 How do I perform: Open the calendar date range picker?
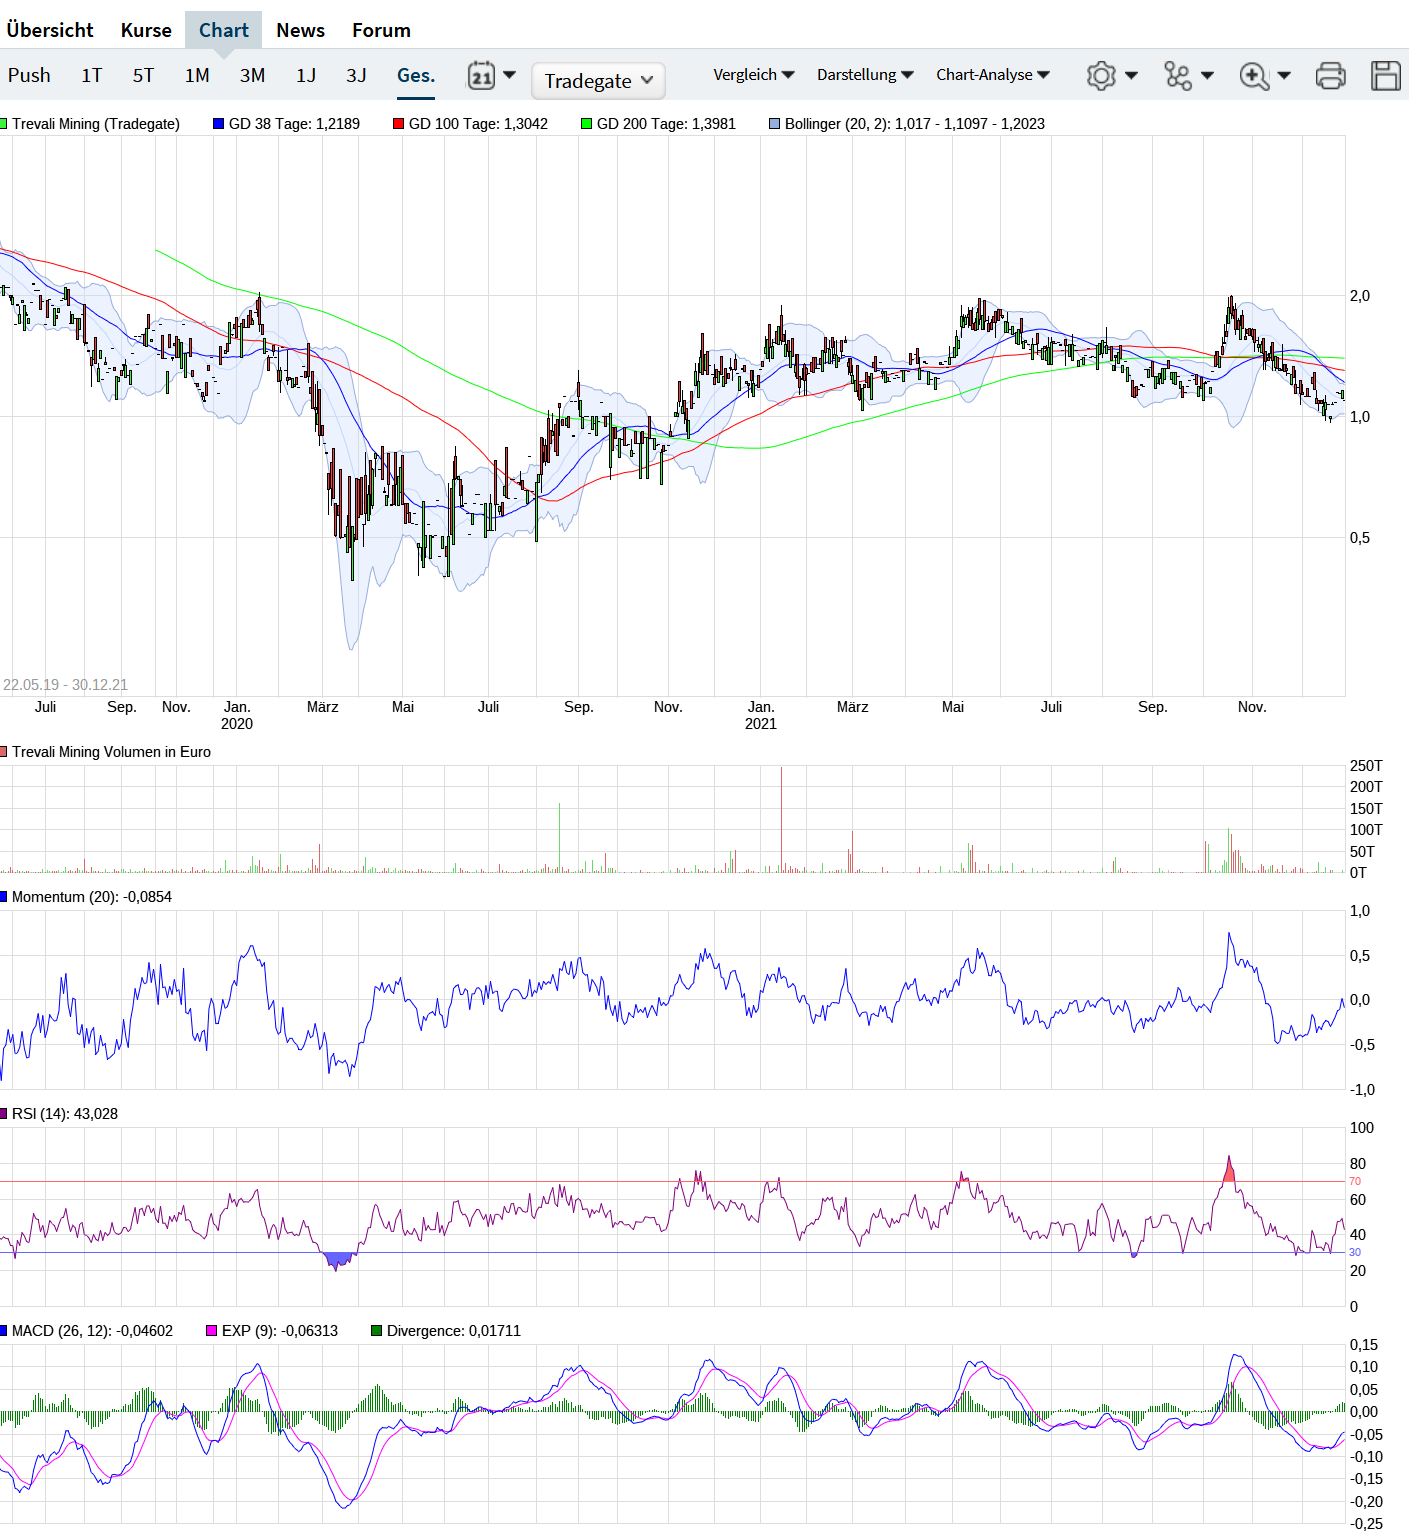coord(482,75)
